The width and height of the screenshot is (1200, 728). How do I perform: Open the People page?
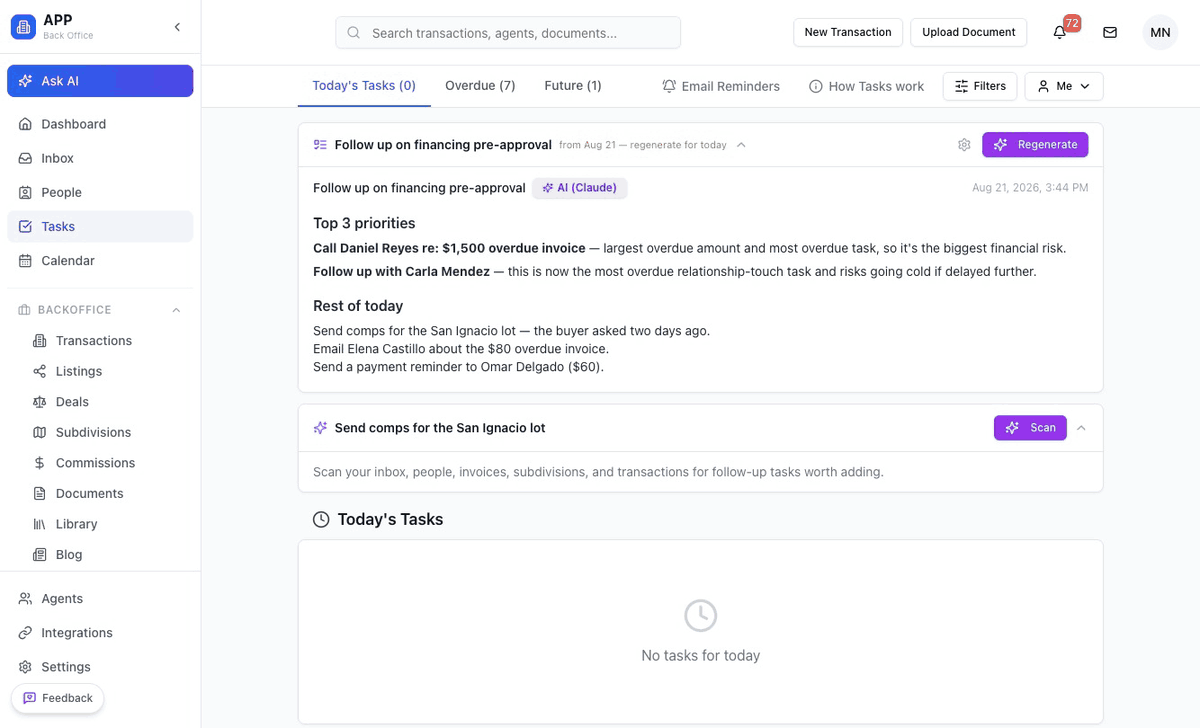click(x=100, y=192)
